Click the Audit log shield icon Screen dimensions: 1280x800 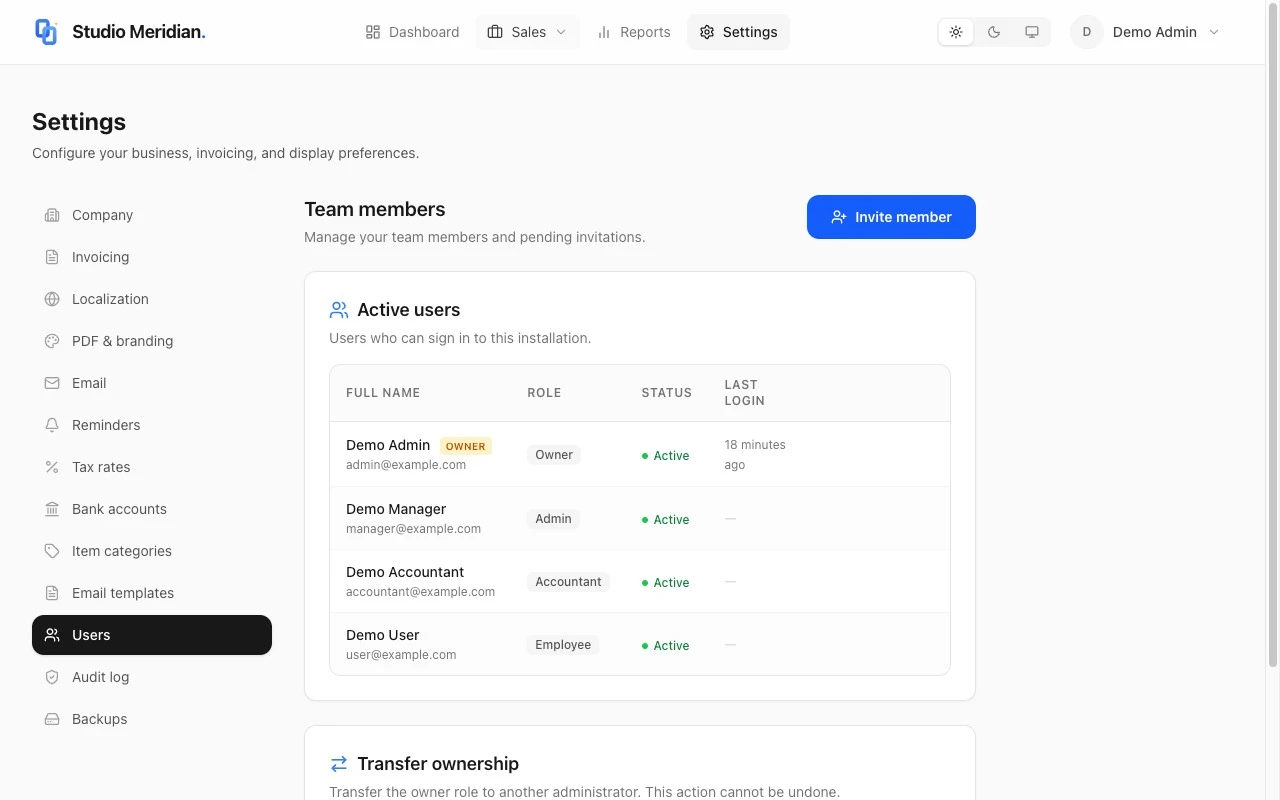click(x=52, y=677)
